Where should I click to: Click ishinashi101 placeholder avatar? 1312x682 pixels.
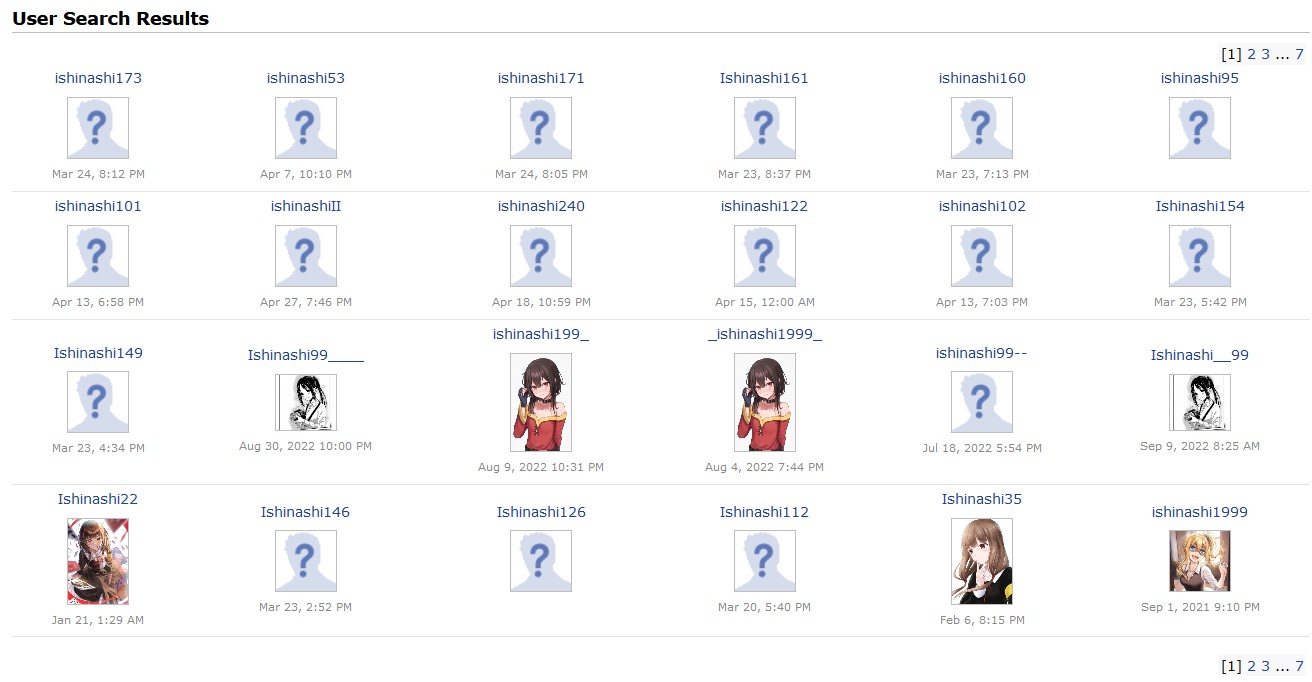click(x=98, y=256)
